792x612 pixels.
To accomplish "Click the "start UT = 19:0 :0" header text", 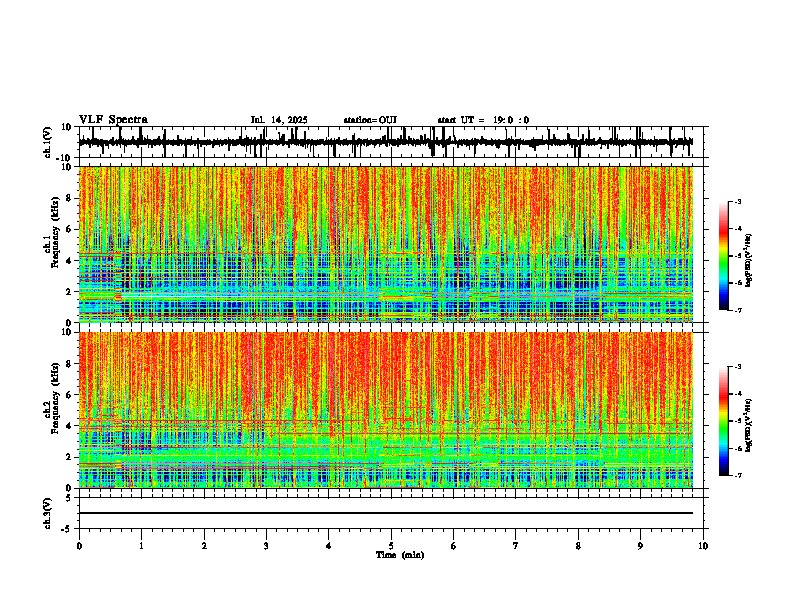I will click(x=483, y=120).
